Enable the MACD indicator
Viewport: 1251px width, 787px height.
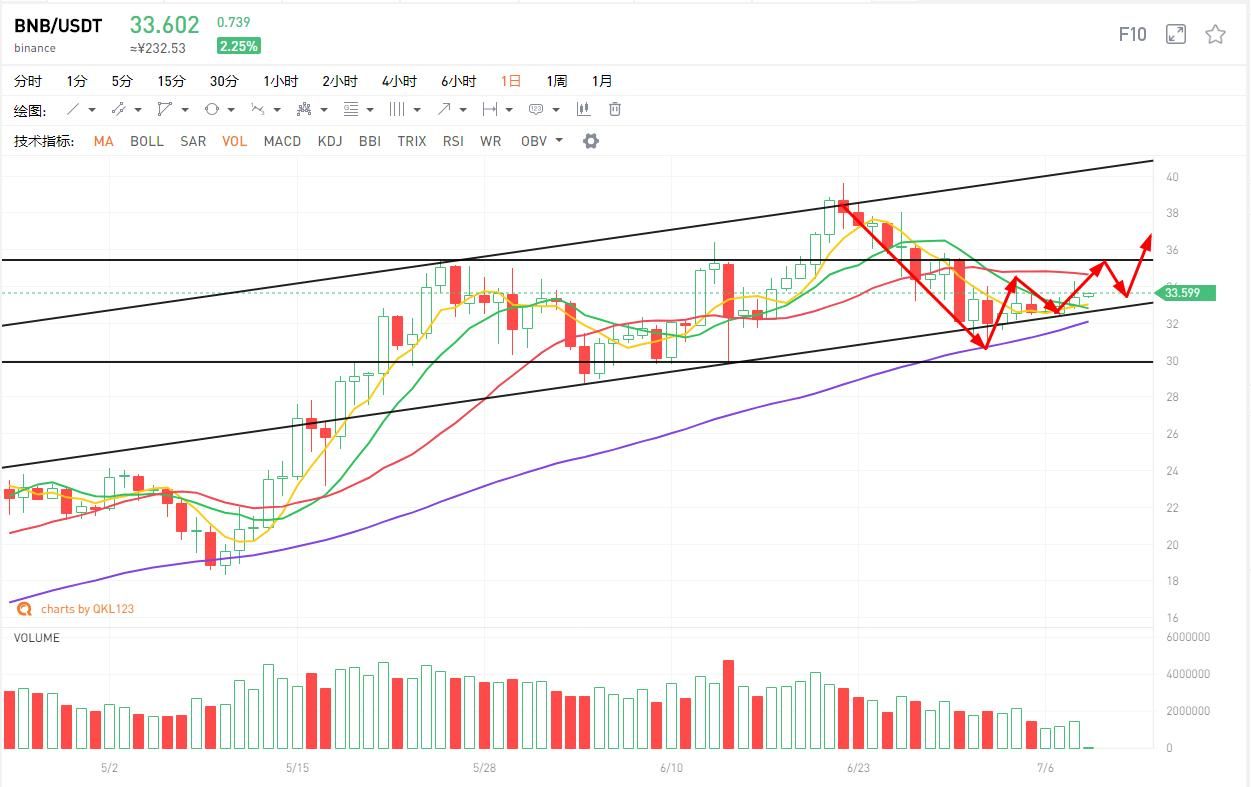pyautogui.click(x=282, y=141)
